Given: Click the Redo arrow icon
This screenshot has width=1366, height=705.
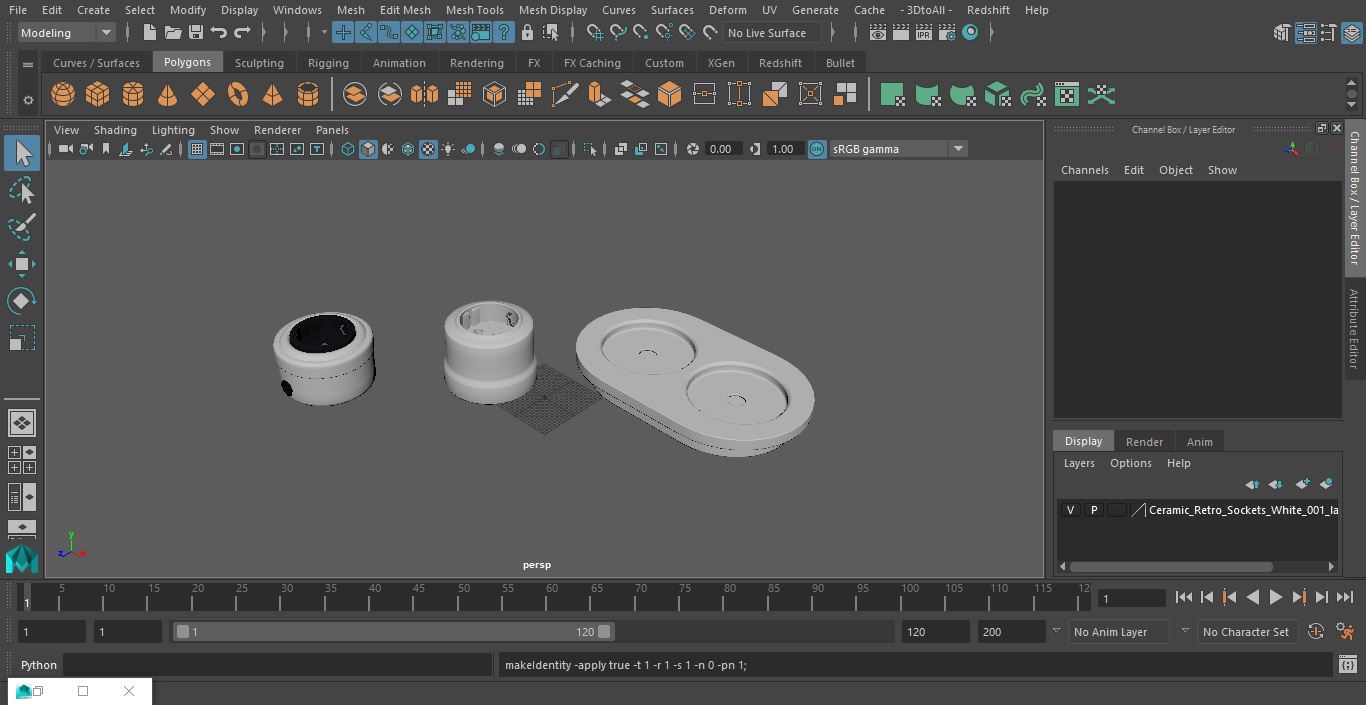Looking at the screenshot, I should pos(242,33).
